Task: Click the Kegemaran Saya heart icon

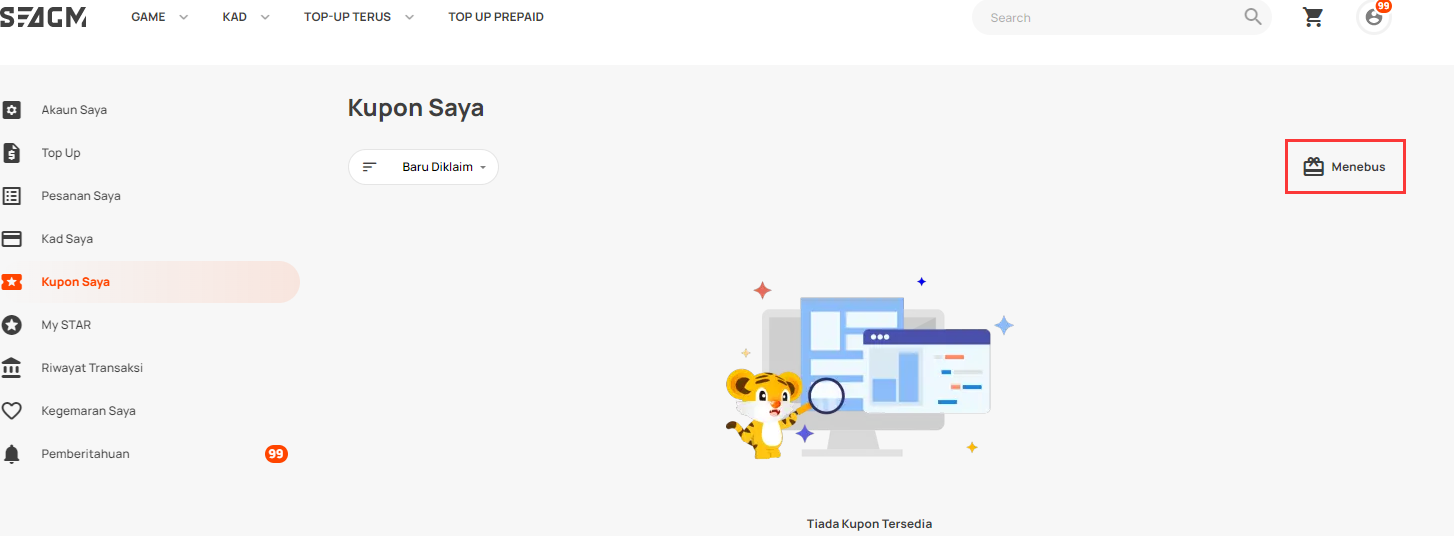Action: tap(12, 411)
